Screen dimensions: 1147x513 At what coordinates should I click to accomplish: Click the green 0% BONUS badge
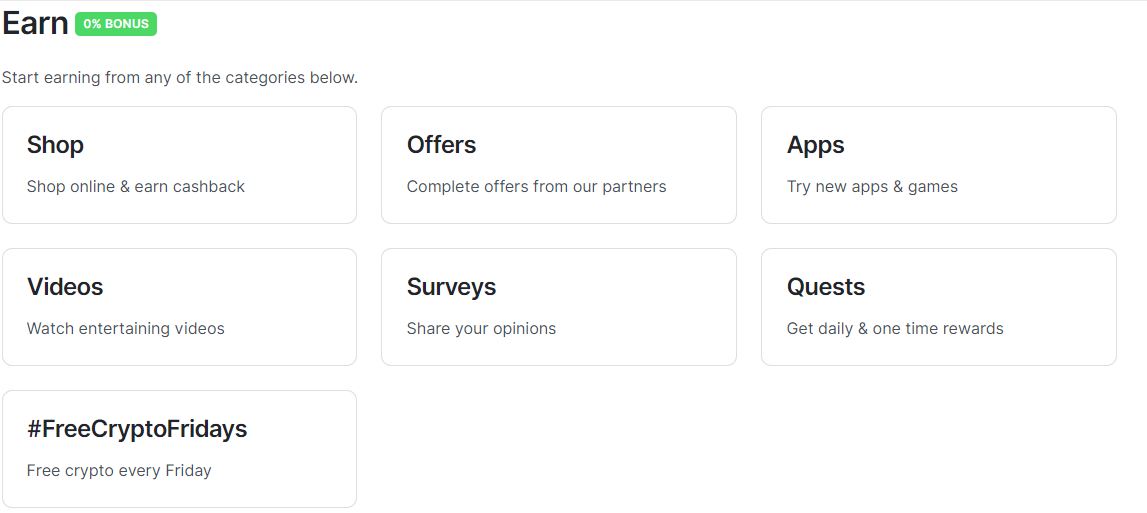click(116, 24)
